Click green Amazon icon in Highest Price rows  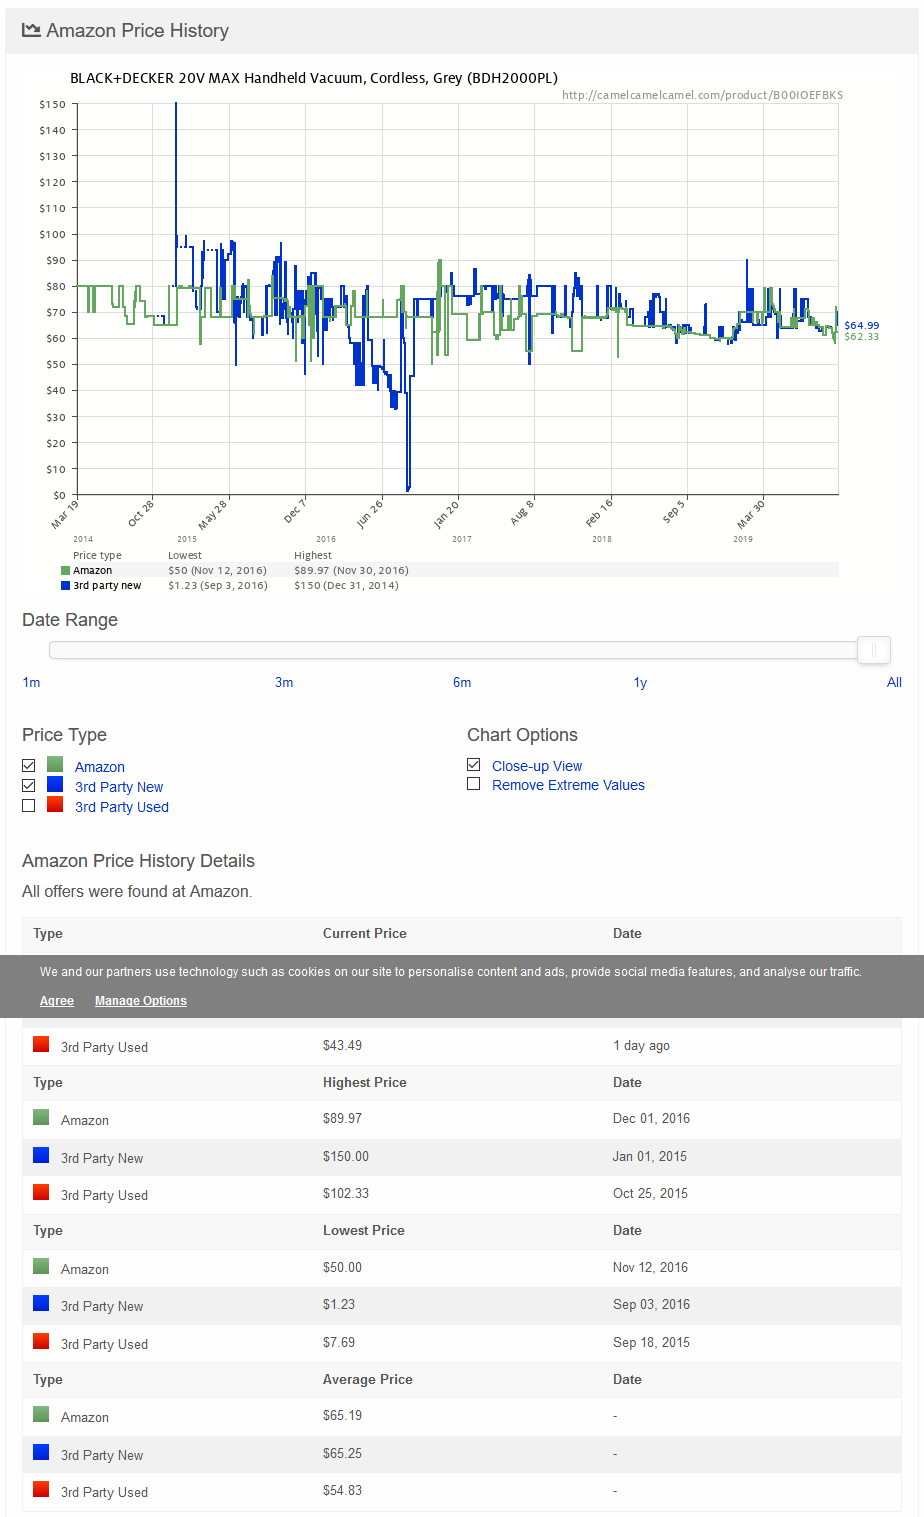[x=41, y=1118]
